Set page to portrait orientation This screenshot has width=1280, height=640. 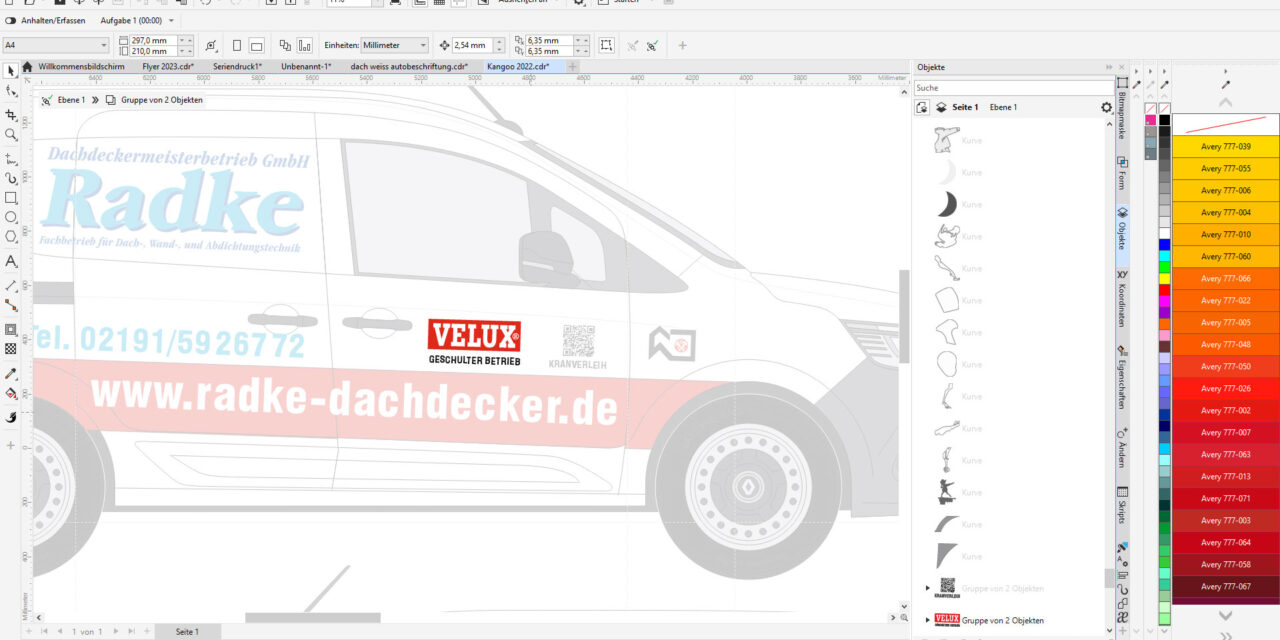[x=236, y=45]
